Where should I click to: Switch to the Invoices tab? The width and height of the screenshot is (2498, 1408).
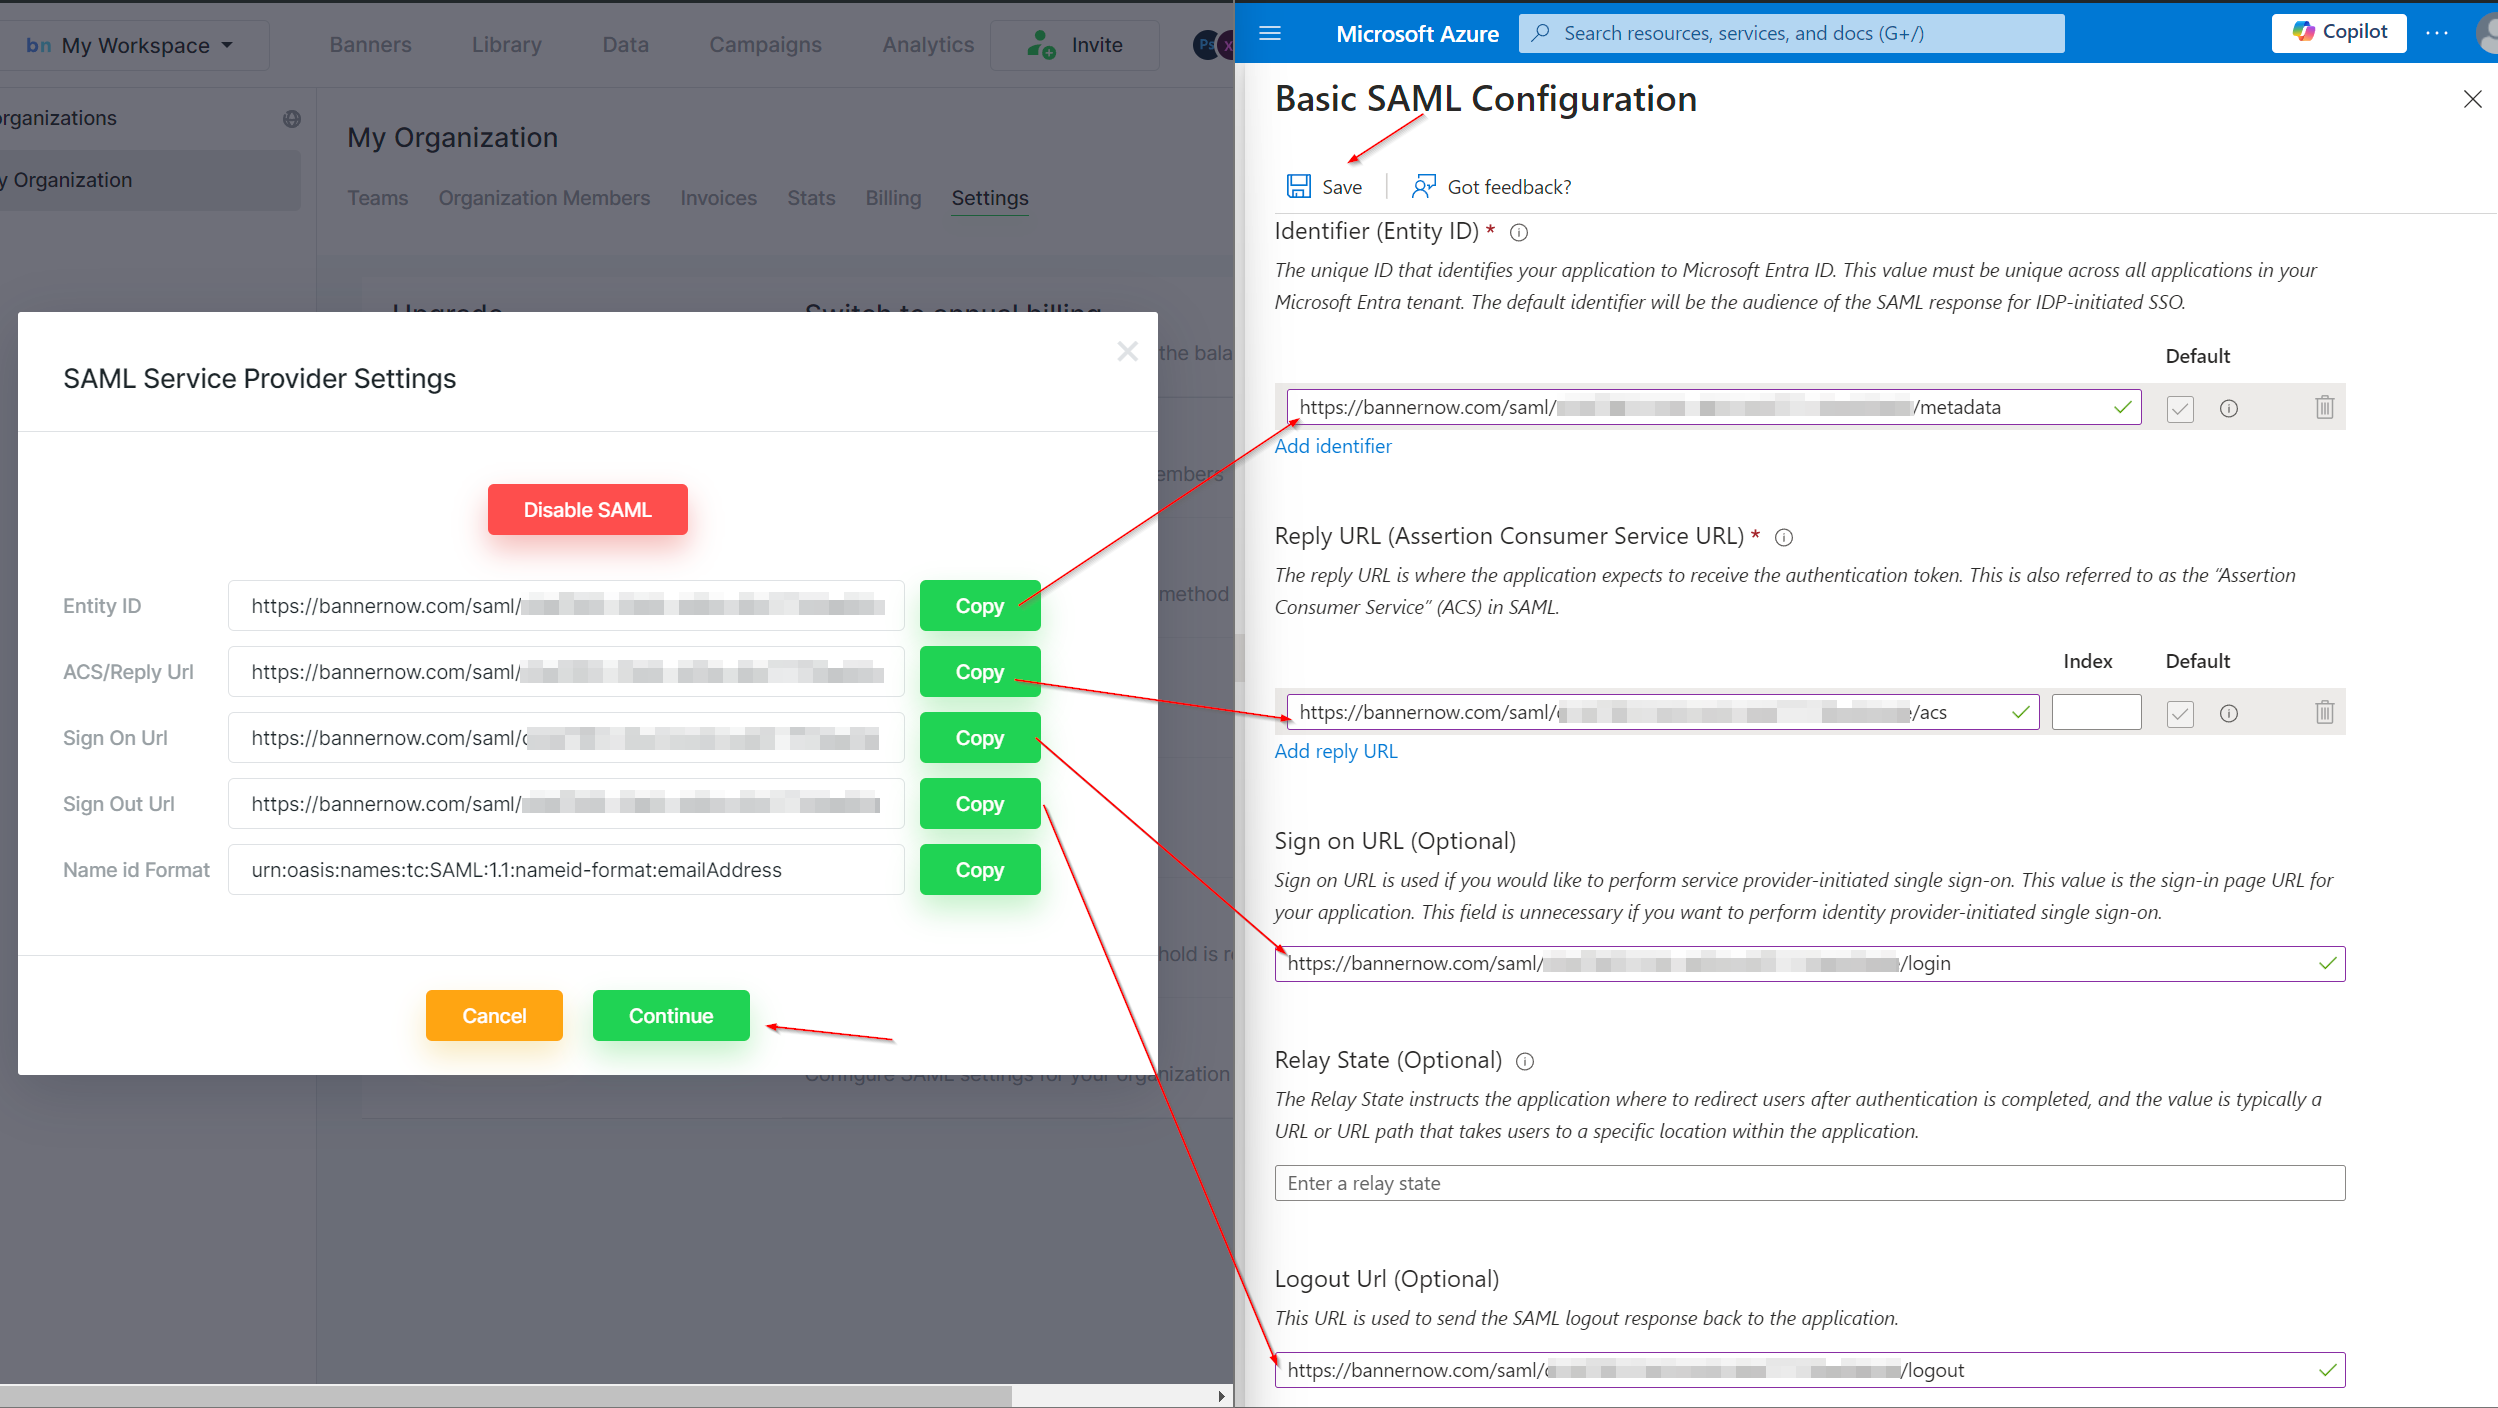pos(718,198)
